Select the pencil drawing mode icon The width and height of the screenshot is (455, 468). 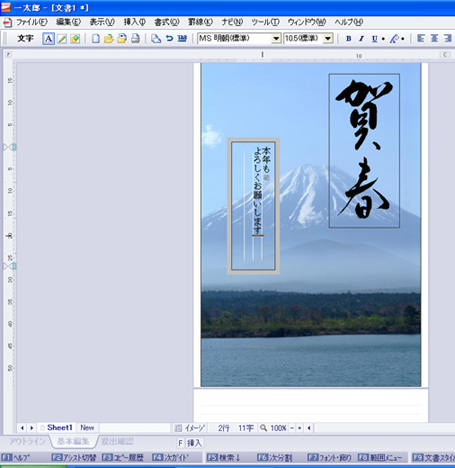click(x=62, y=39)
